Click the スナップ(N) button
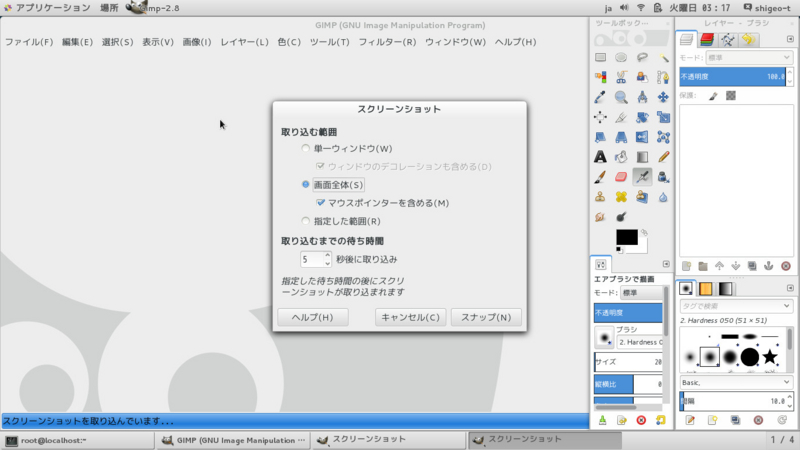 486,317
